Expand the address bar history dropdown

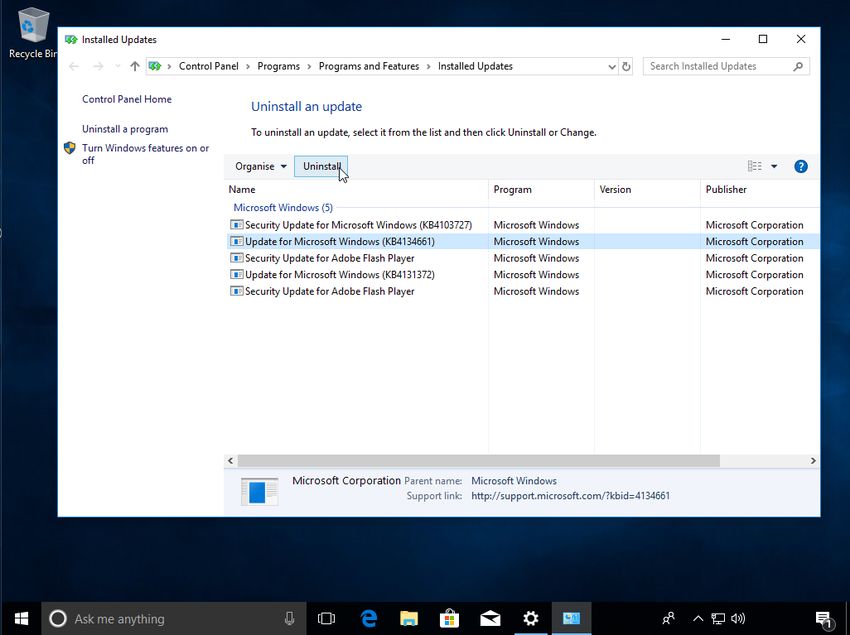point(611,67)
